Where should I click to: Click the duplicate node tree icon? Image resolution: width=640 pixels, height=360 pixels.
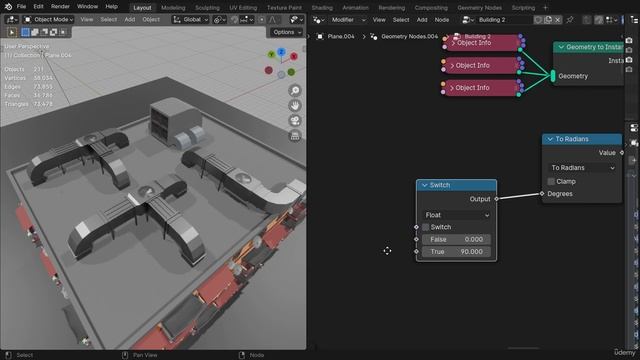(x=548, y=20)
